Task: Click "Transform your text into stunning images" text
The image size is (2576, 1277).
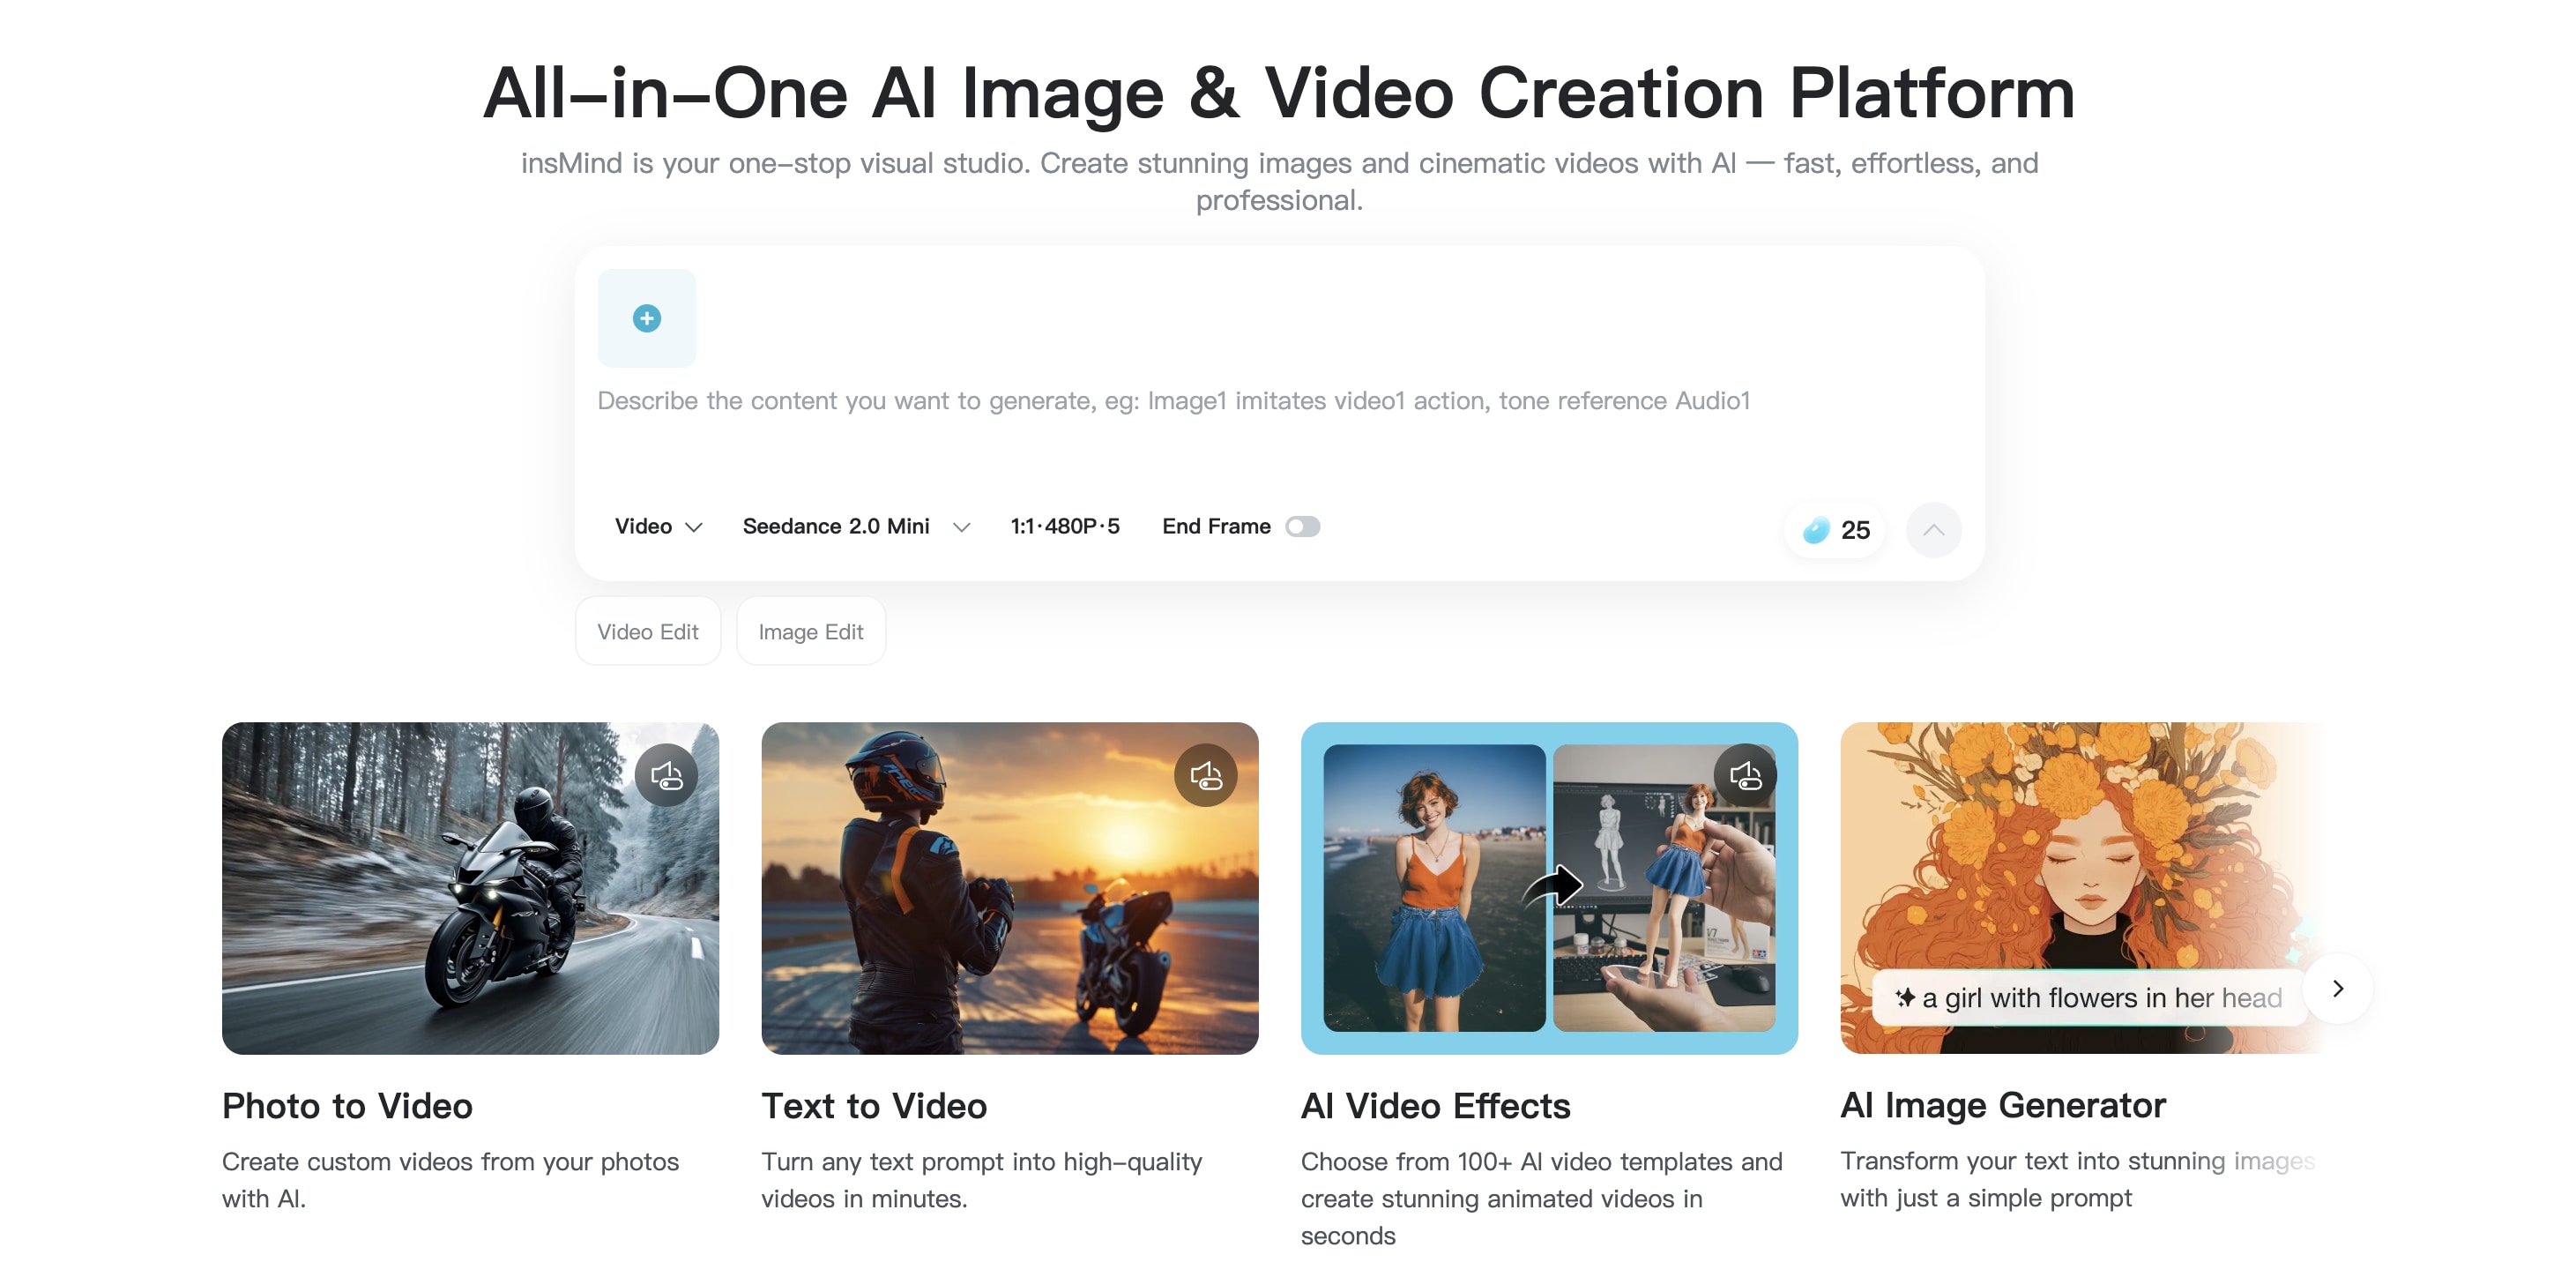Action: pos(2078,1160)
